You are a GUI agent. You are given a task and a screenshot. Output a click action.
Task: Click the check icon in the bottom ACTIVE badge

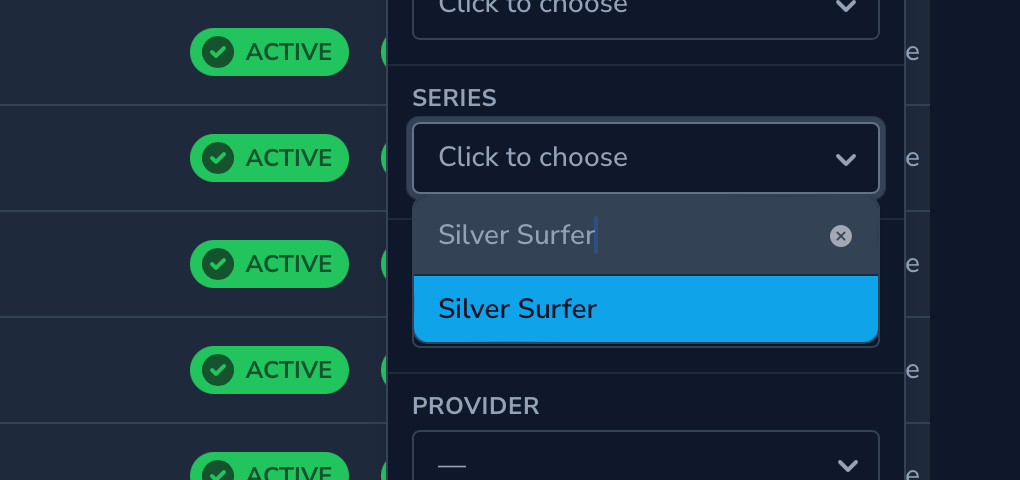(x=218, y=472)
